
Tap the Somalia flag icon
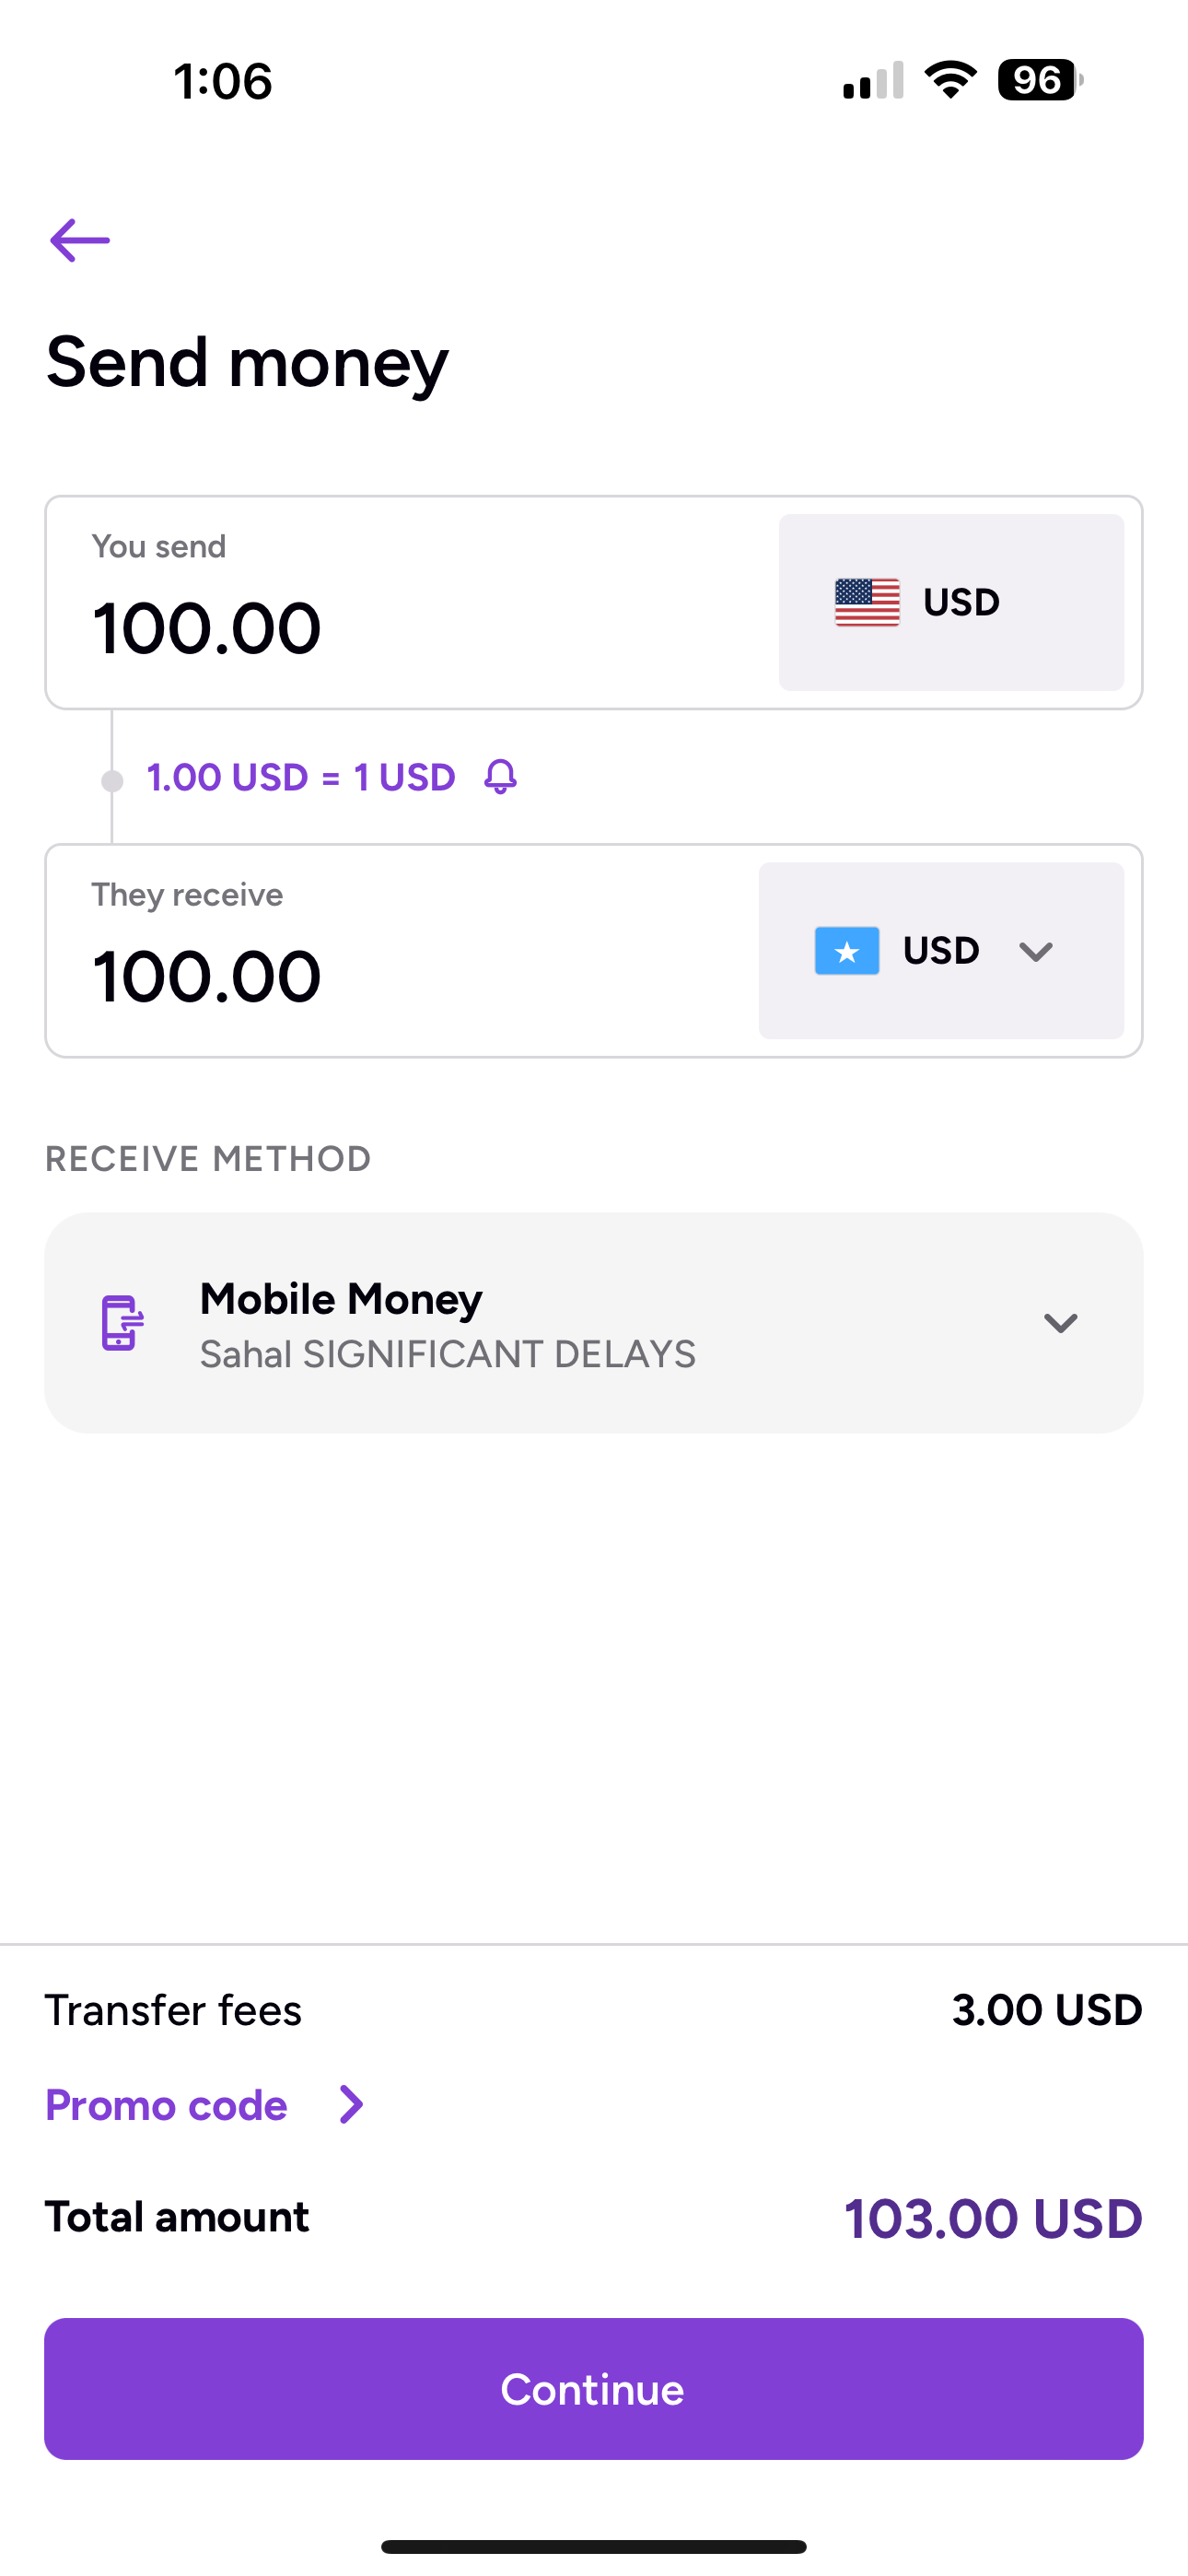847,950
